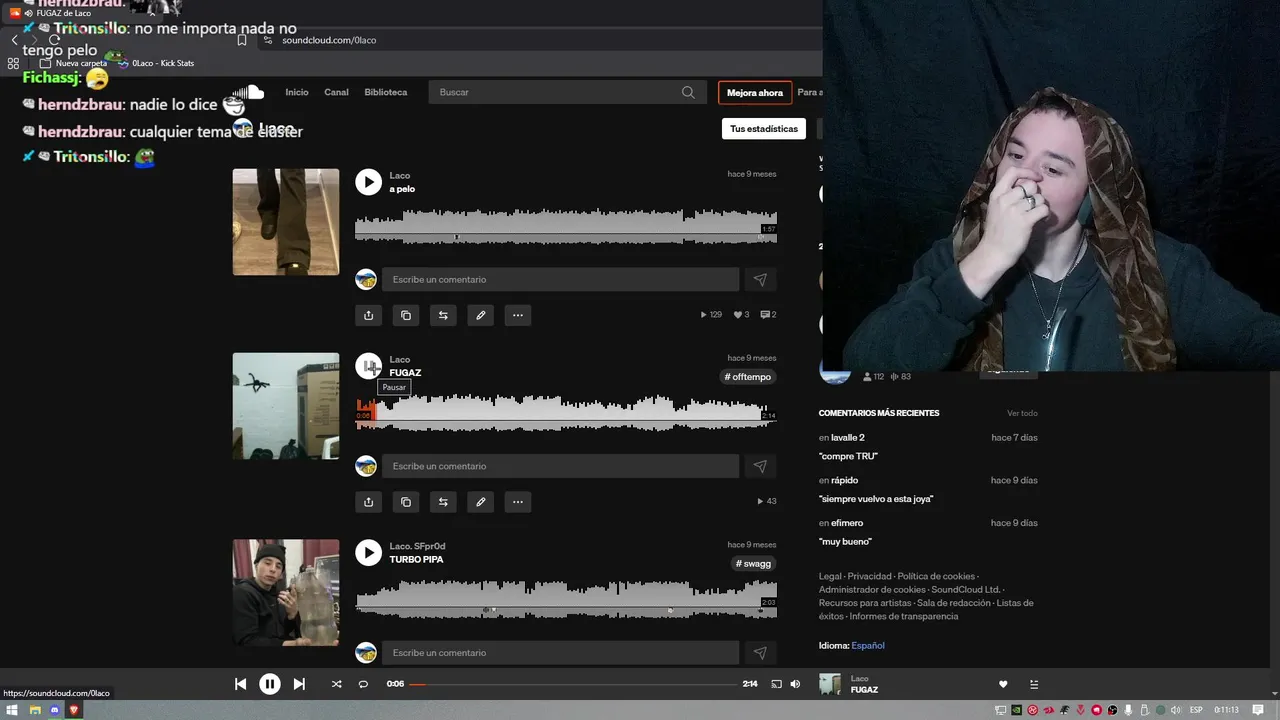1280x720 pixels.
Task: Open more options for FUGAZ
Action: (518, 502)
